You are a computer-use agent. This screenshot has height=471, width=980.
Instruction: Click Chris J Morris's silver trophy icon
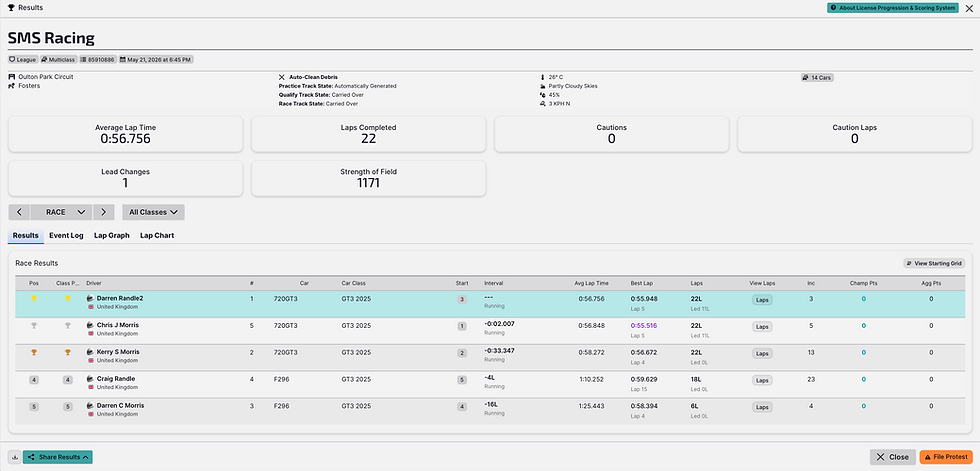34,325
